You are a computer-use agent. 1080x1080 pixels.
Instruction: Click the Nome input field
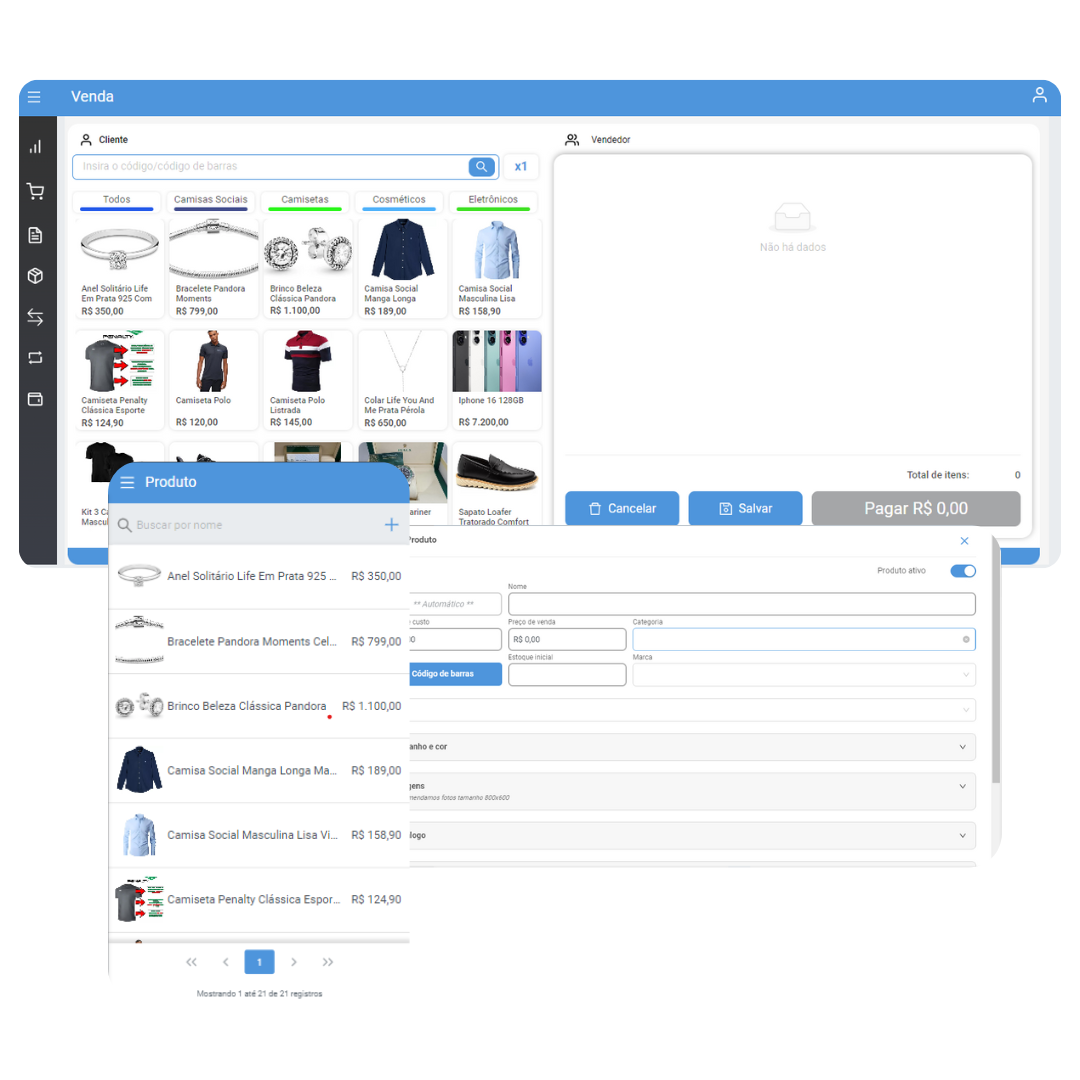point(741,604)
